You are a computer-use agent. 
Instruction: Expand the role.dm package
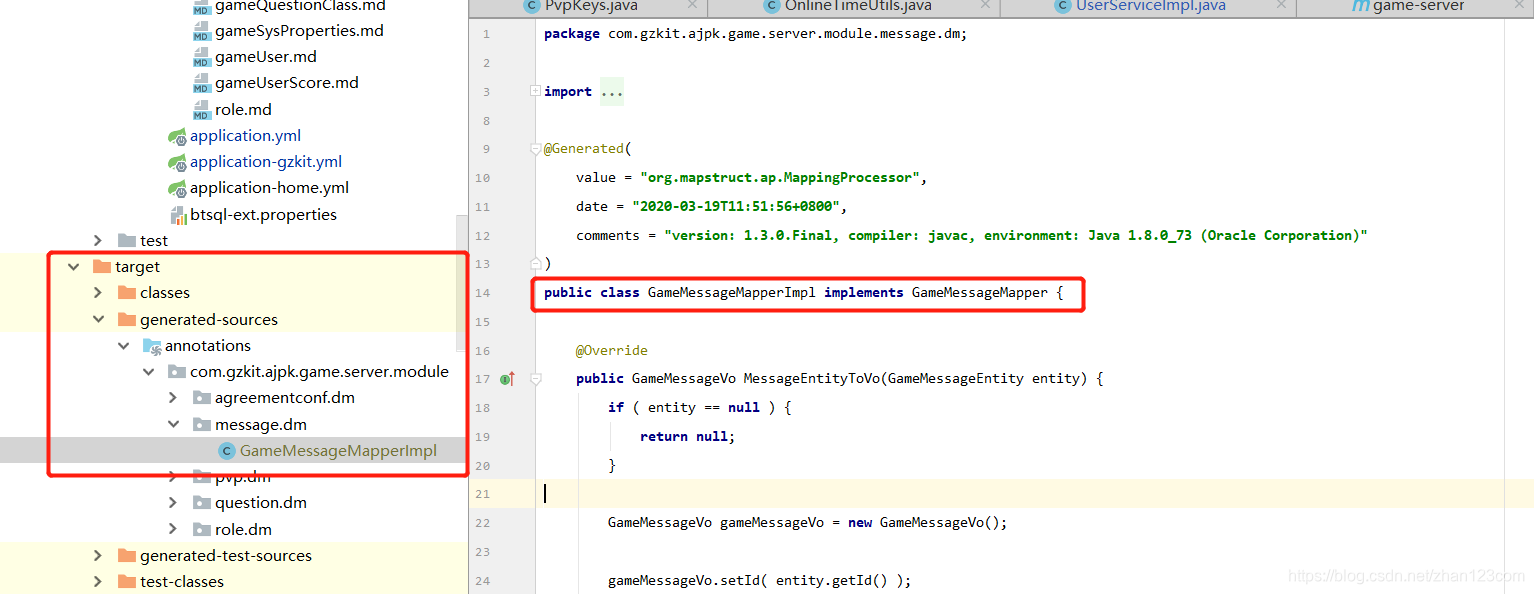coord(173,530)
